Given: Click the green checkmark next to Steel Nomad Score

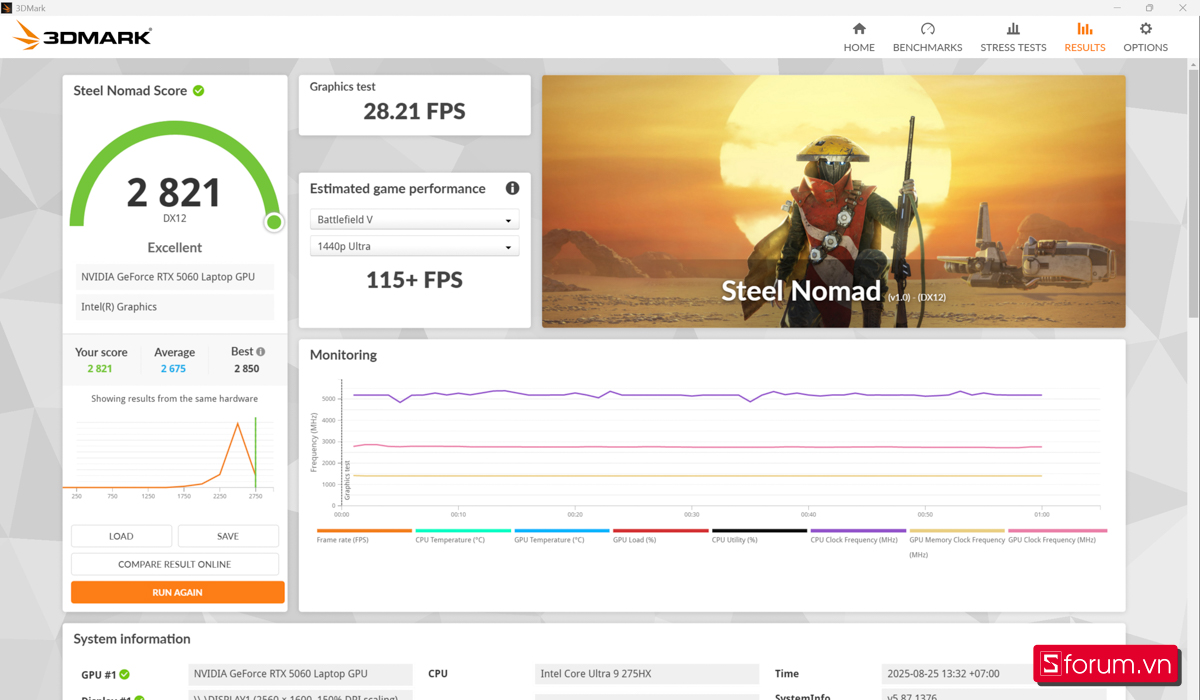Looking at the screenshot, I should (x=197, y=90).
